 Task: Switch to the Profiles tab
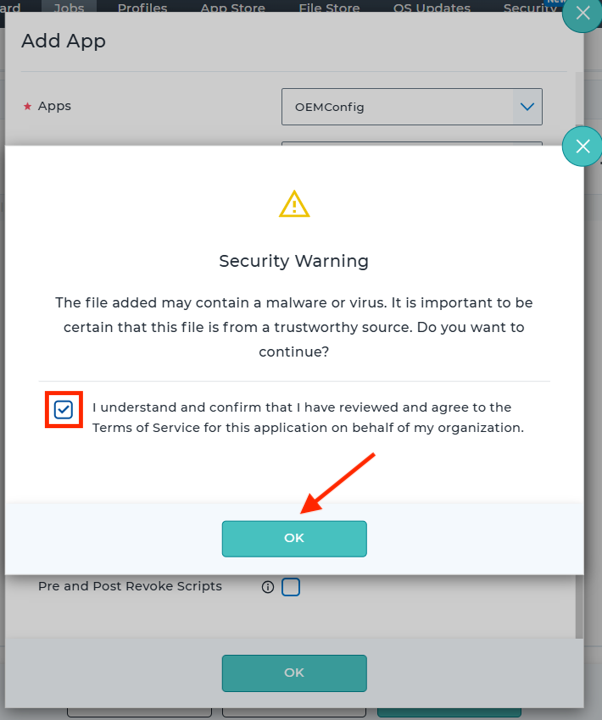142,7
